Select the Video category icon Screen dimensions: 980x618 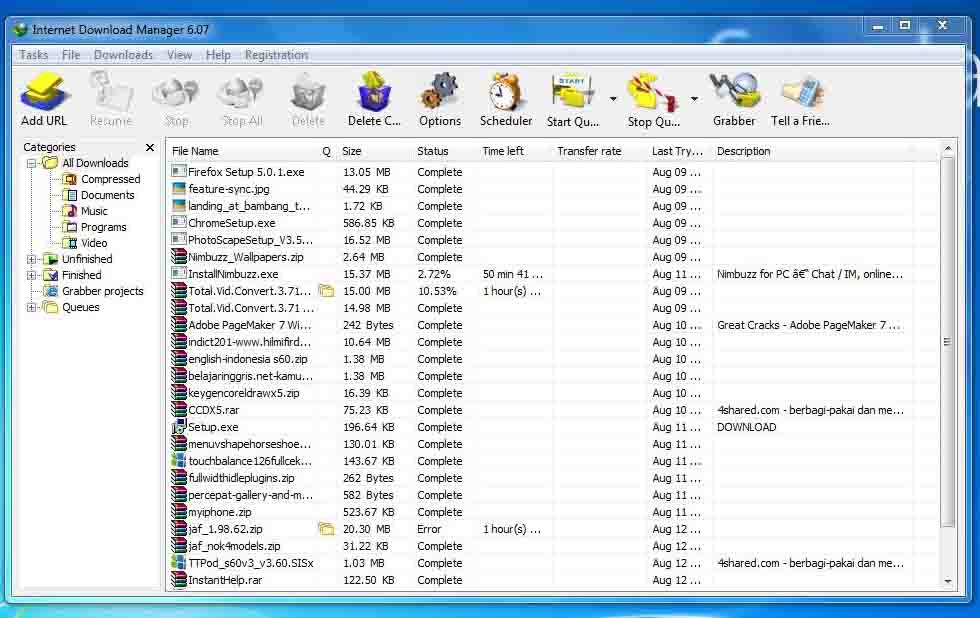pos(71,243)
